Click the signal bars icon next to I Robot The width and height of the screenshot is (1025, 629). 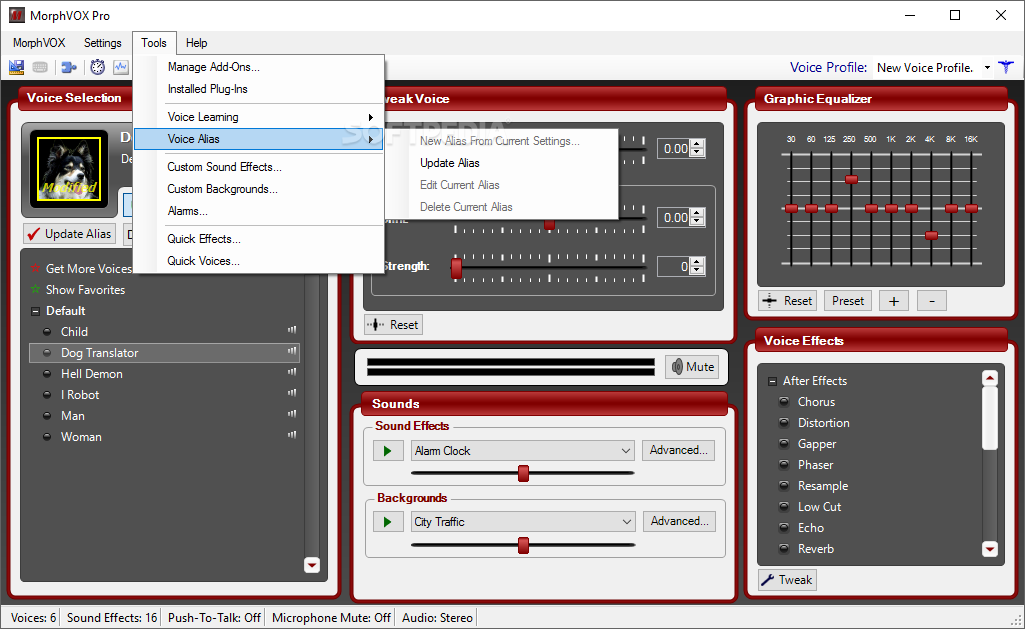pyautogui.click(x=292, y=393)
